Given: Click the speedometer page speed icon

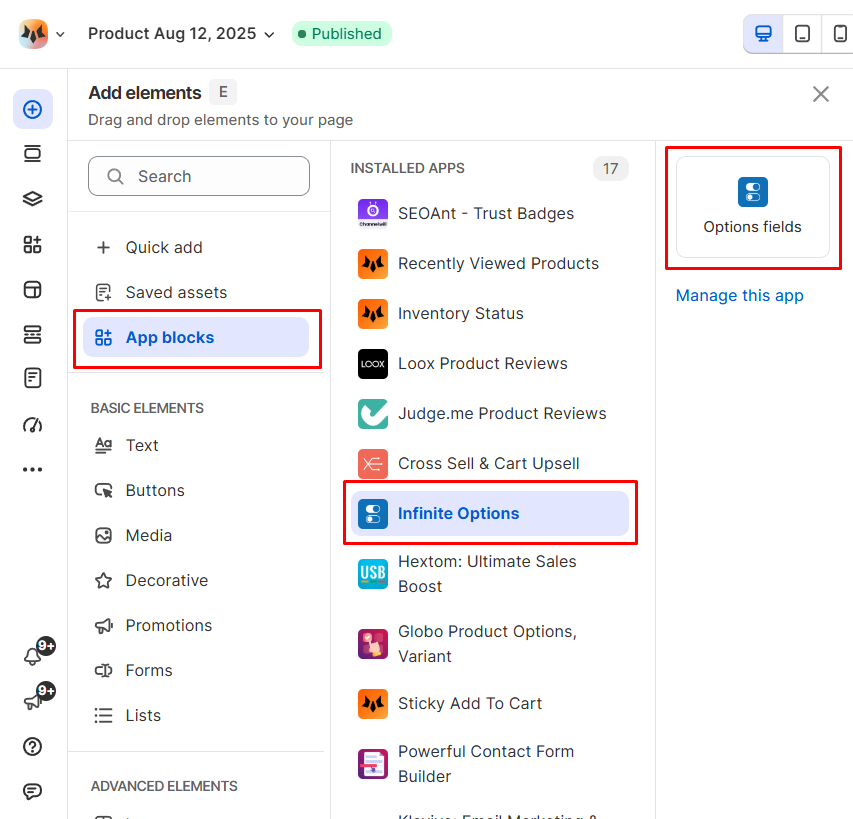Looking at the screenshot, I should click(33, 424).
